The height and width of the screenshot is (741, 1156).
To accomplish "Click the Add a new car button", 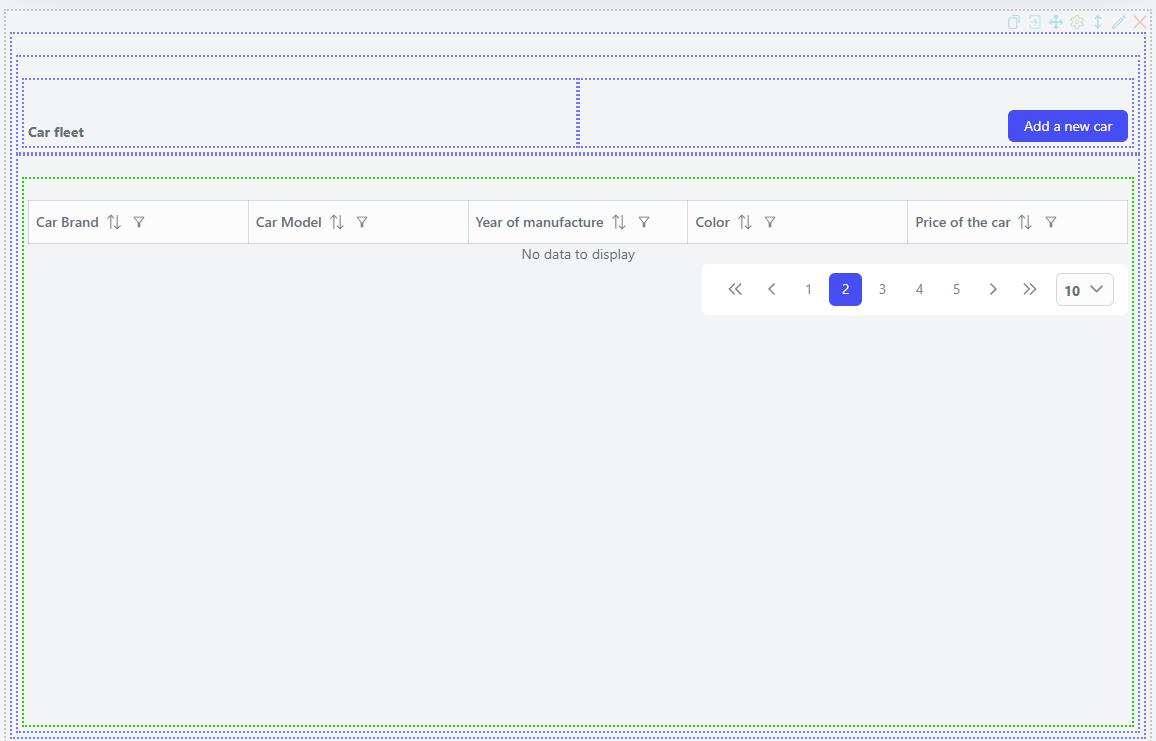I will pyautogui.click(x=1067, y=126).
